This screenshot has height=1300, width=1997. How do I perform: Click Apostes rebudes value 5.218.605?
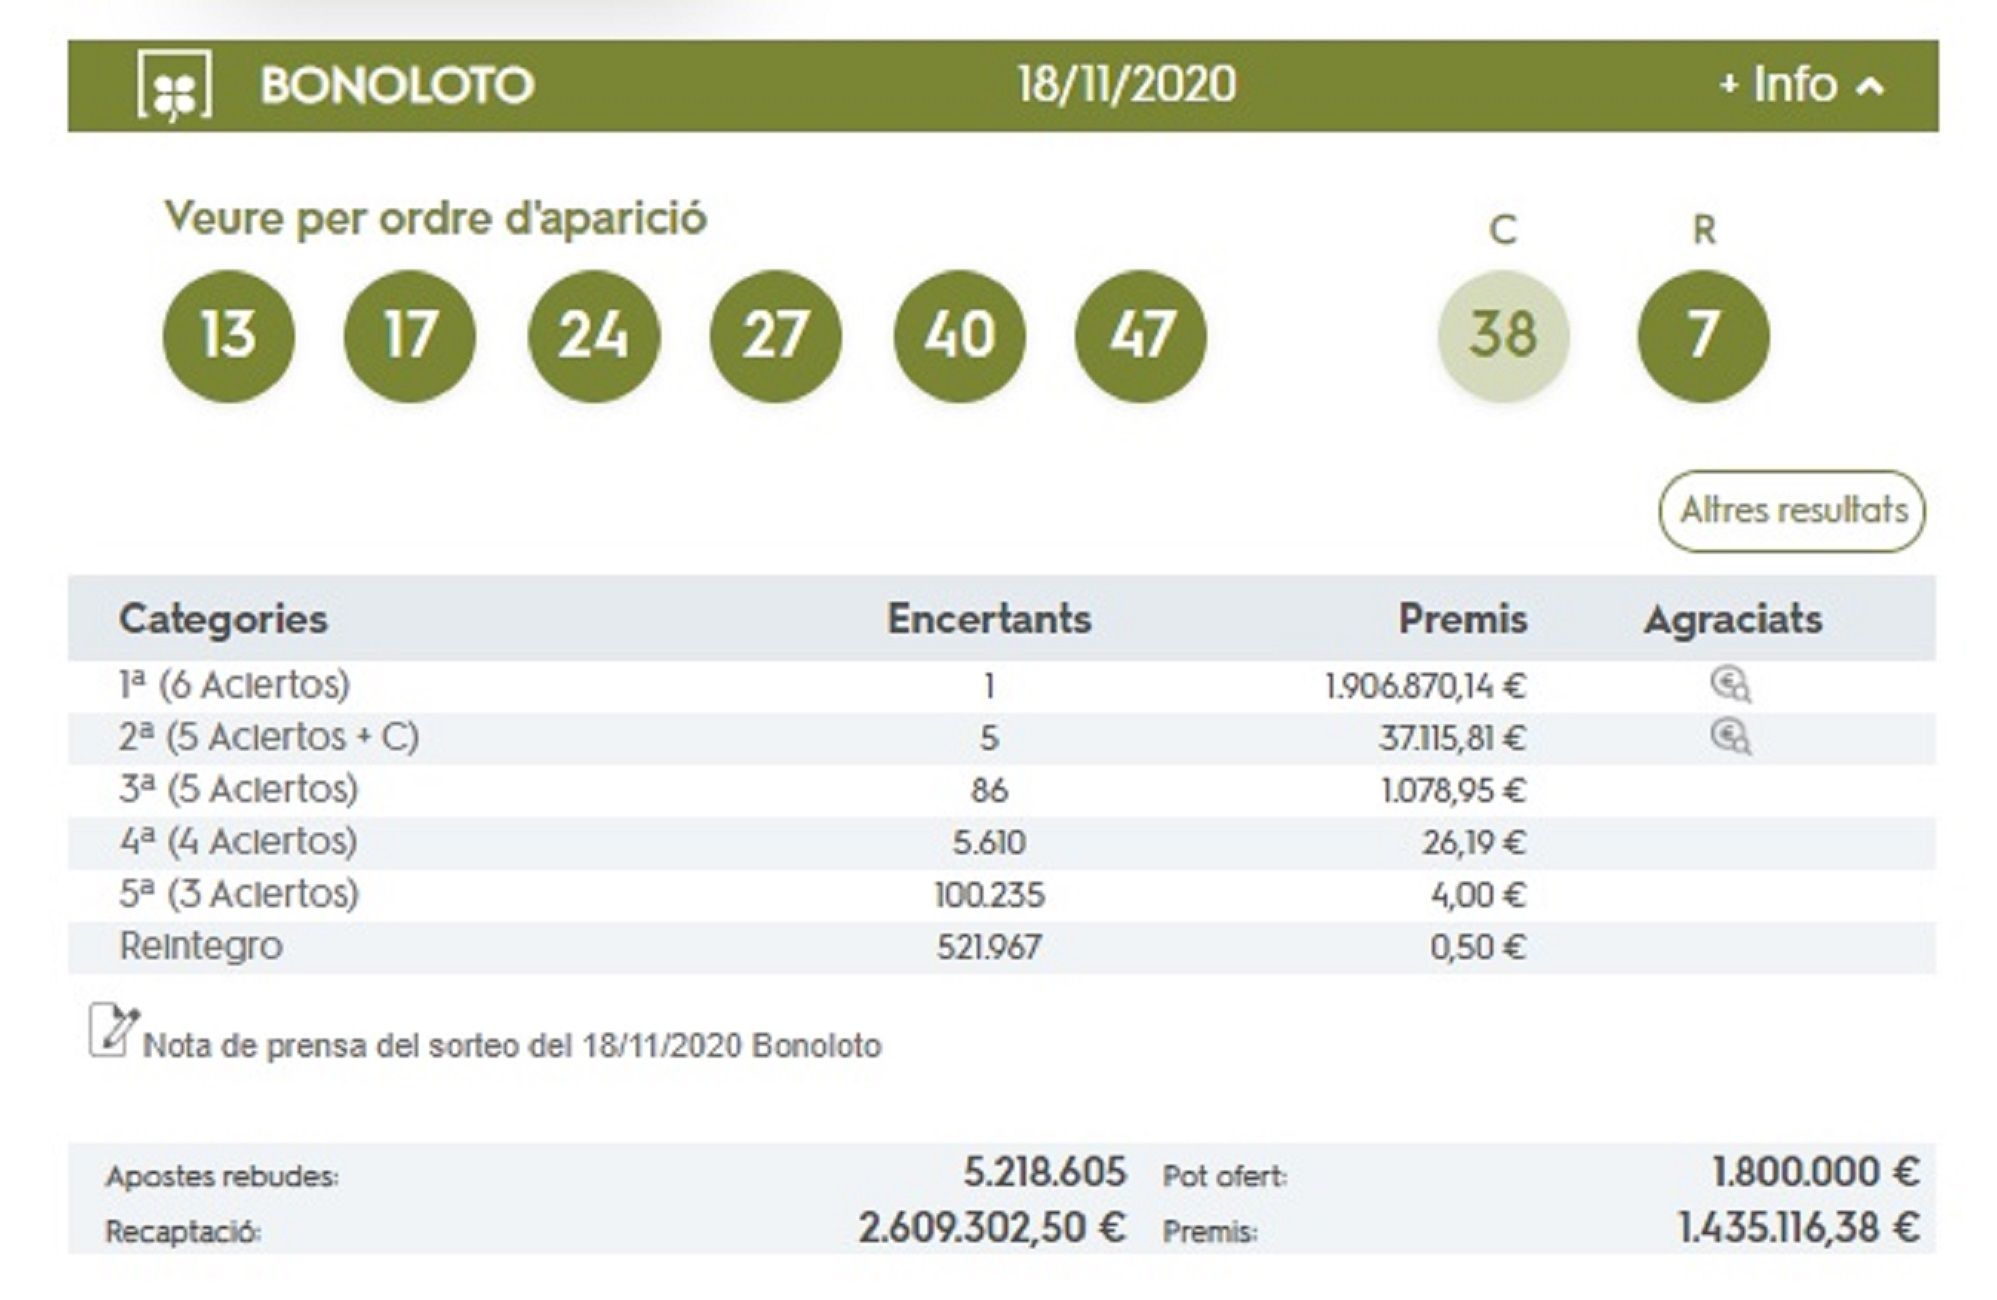click(x=1045, y=1172)
